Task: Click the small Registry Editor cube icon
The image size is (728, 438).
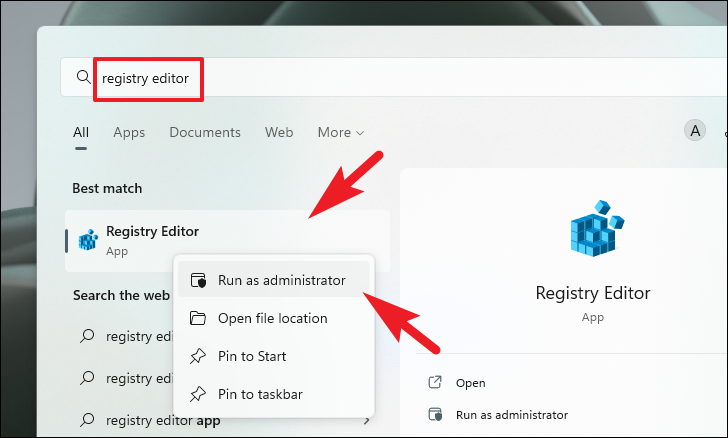Action: click(x=88, y=240)
